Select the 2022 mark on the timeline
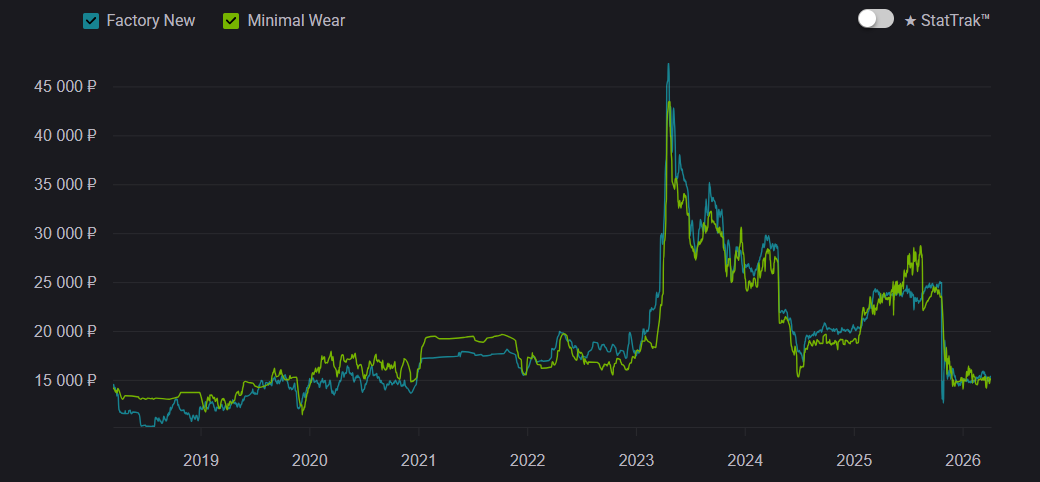The image size is (1040, 482). coord(527,461)
